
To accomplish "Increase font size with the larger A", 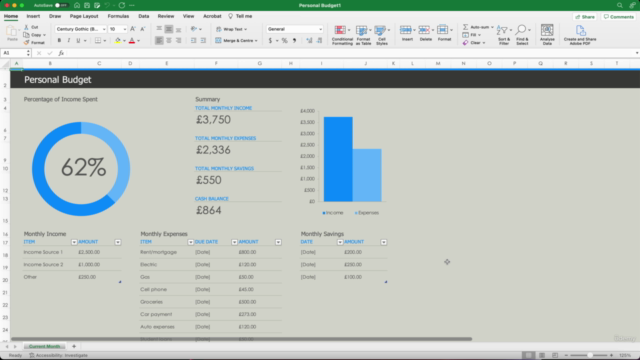I will [x=133, y=29].
